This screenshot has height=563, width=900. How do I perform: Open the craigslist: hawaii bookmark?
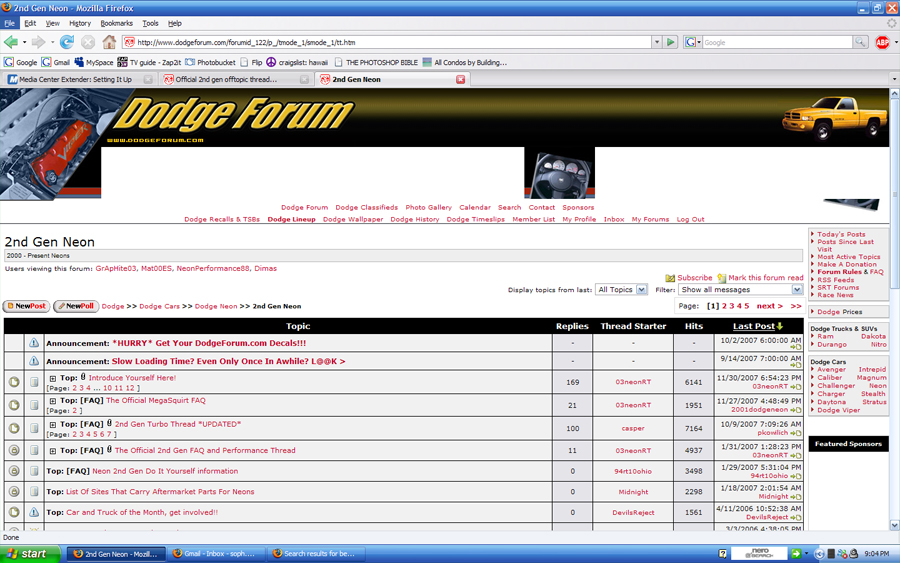tap(297, 63)
